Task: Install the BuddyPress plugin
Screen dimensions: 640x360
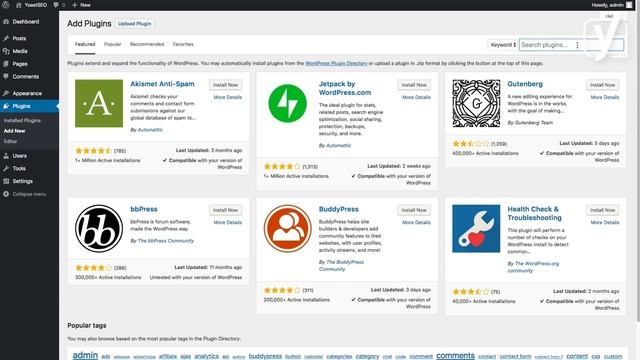Action: (414, 210)
